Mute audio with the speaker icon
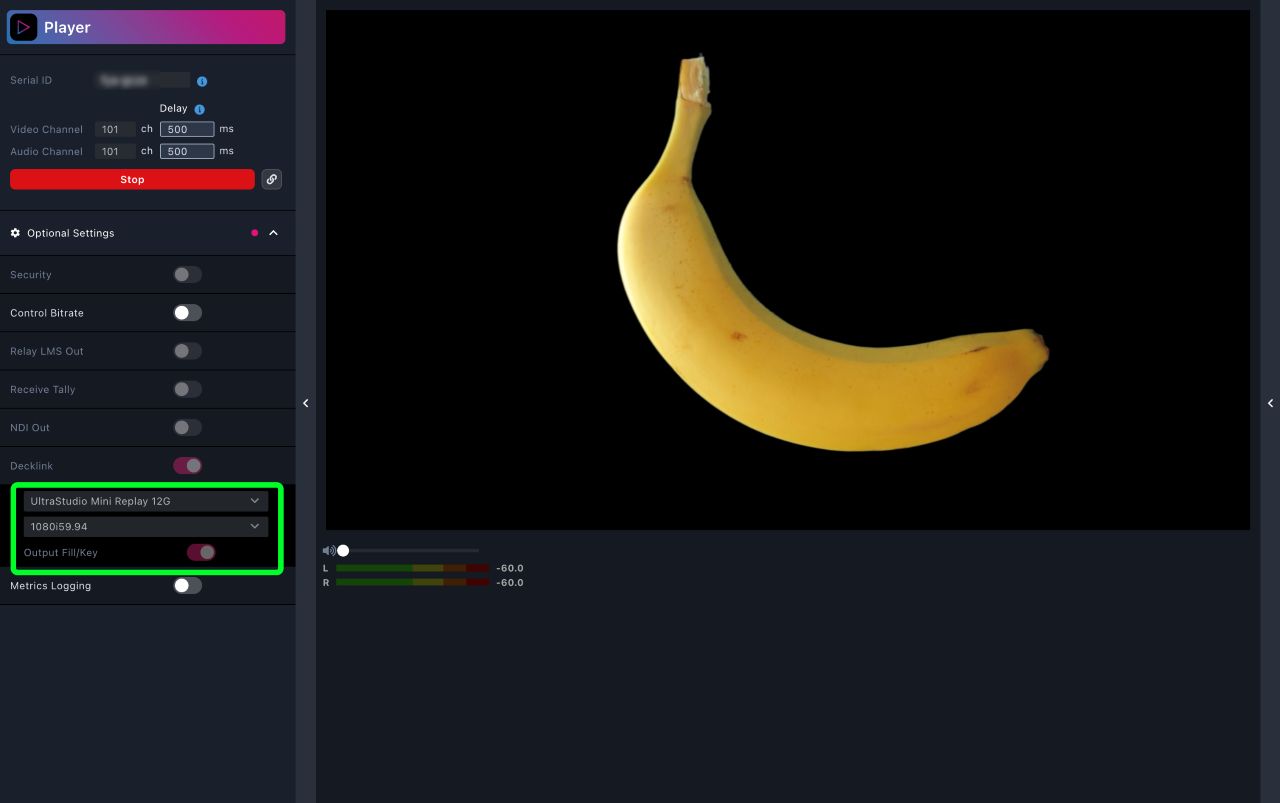This screenshot has width=1280, height=803. (x=328, y=551)
